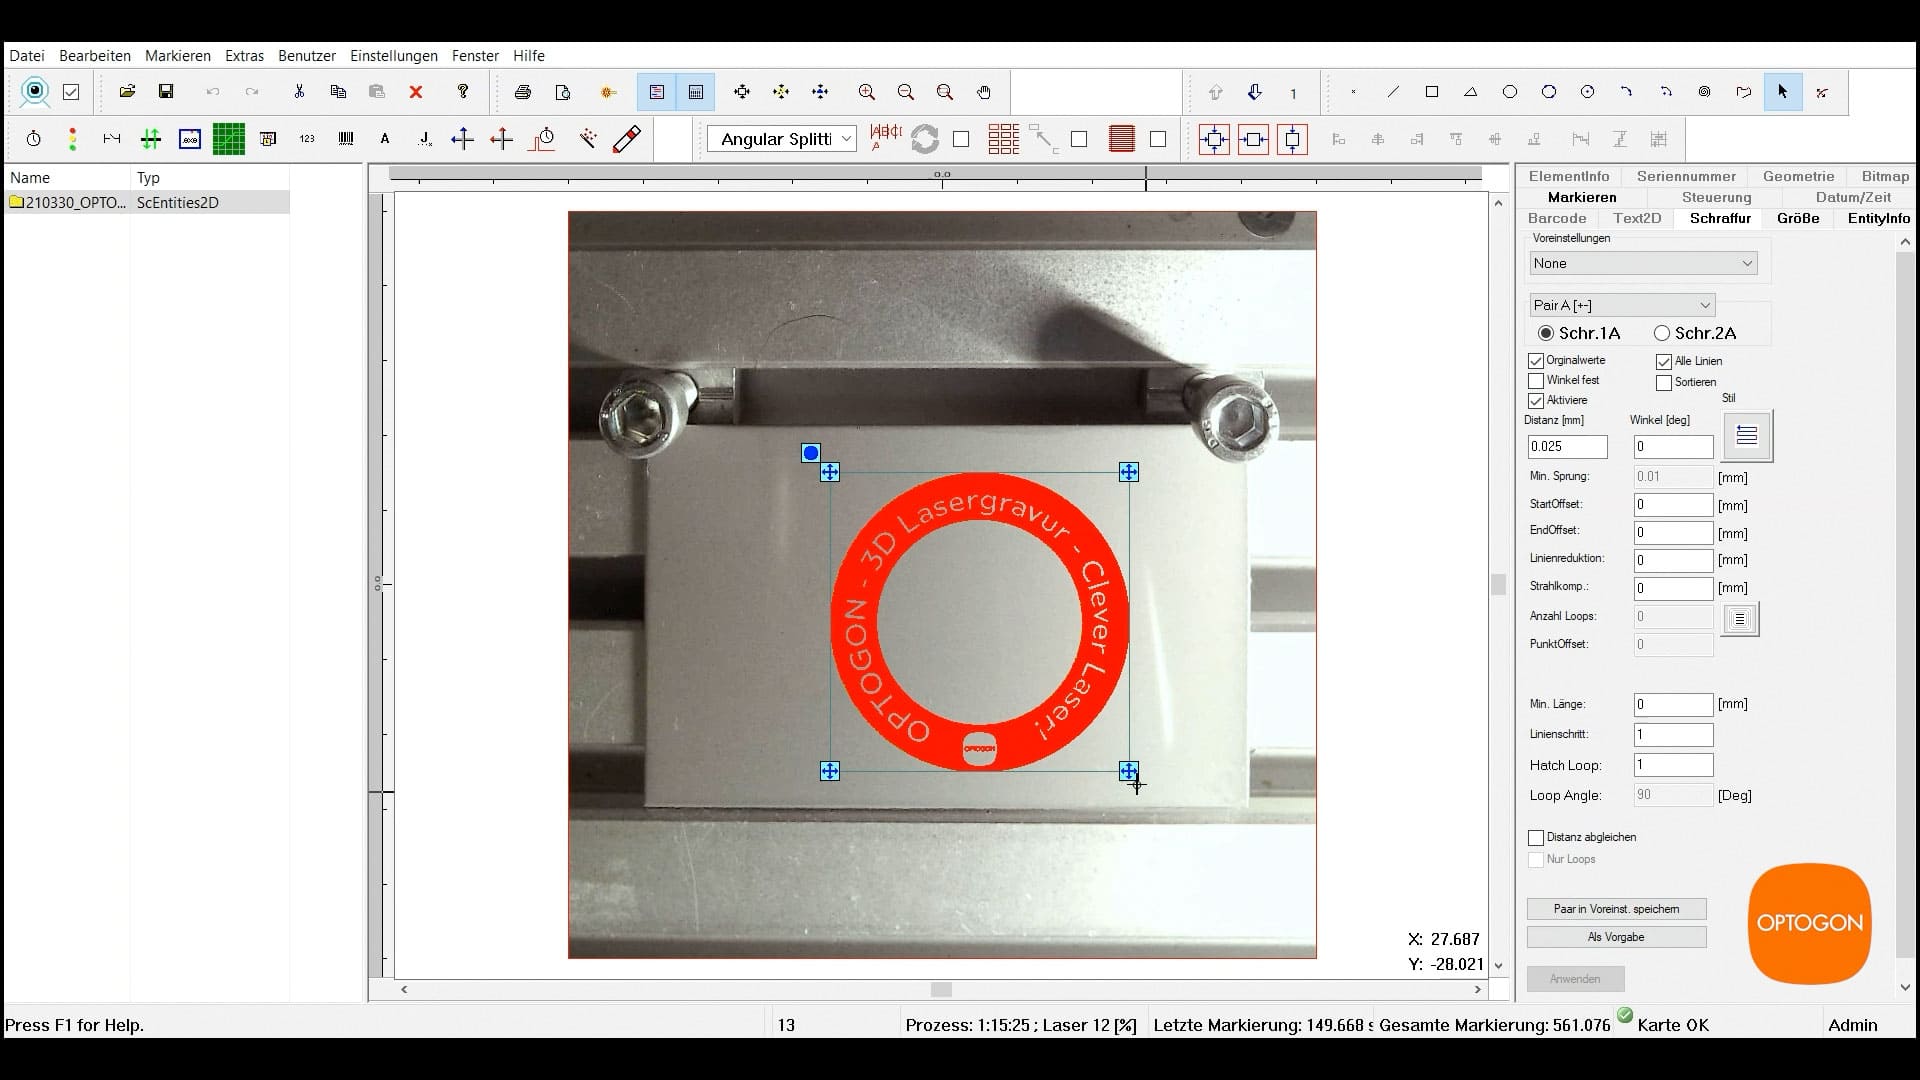
Task: Select the pan hand tool
Action: coord(984,92)
